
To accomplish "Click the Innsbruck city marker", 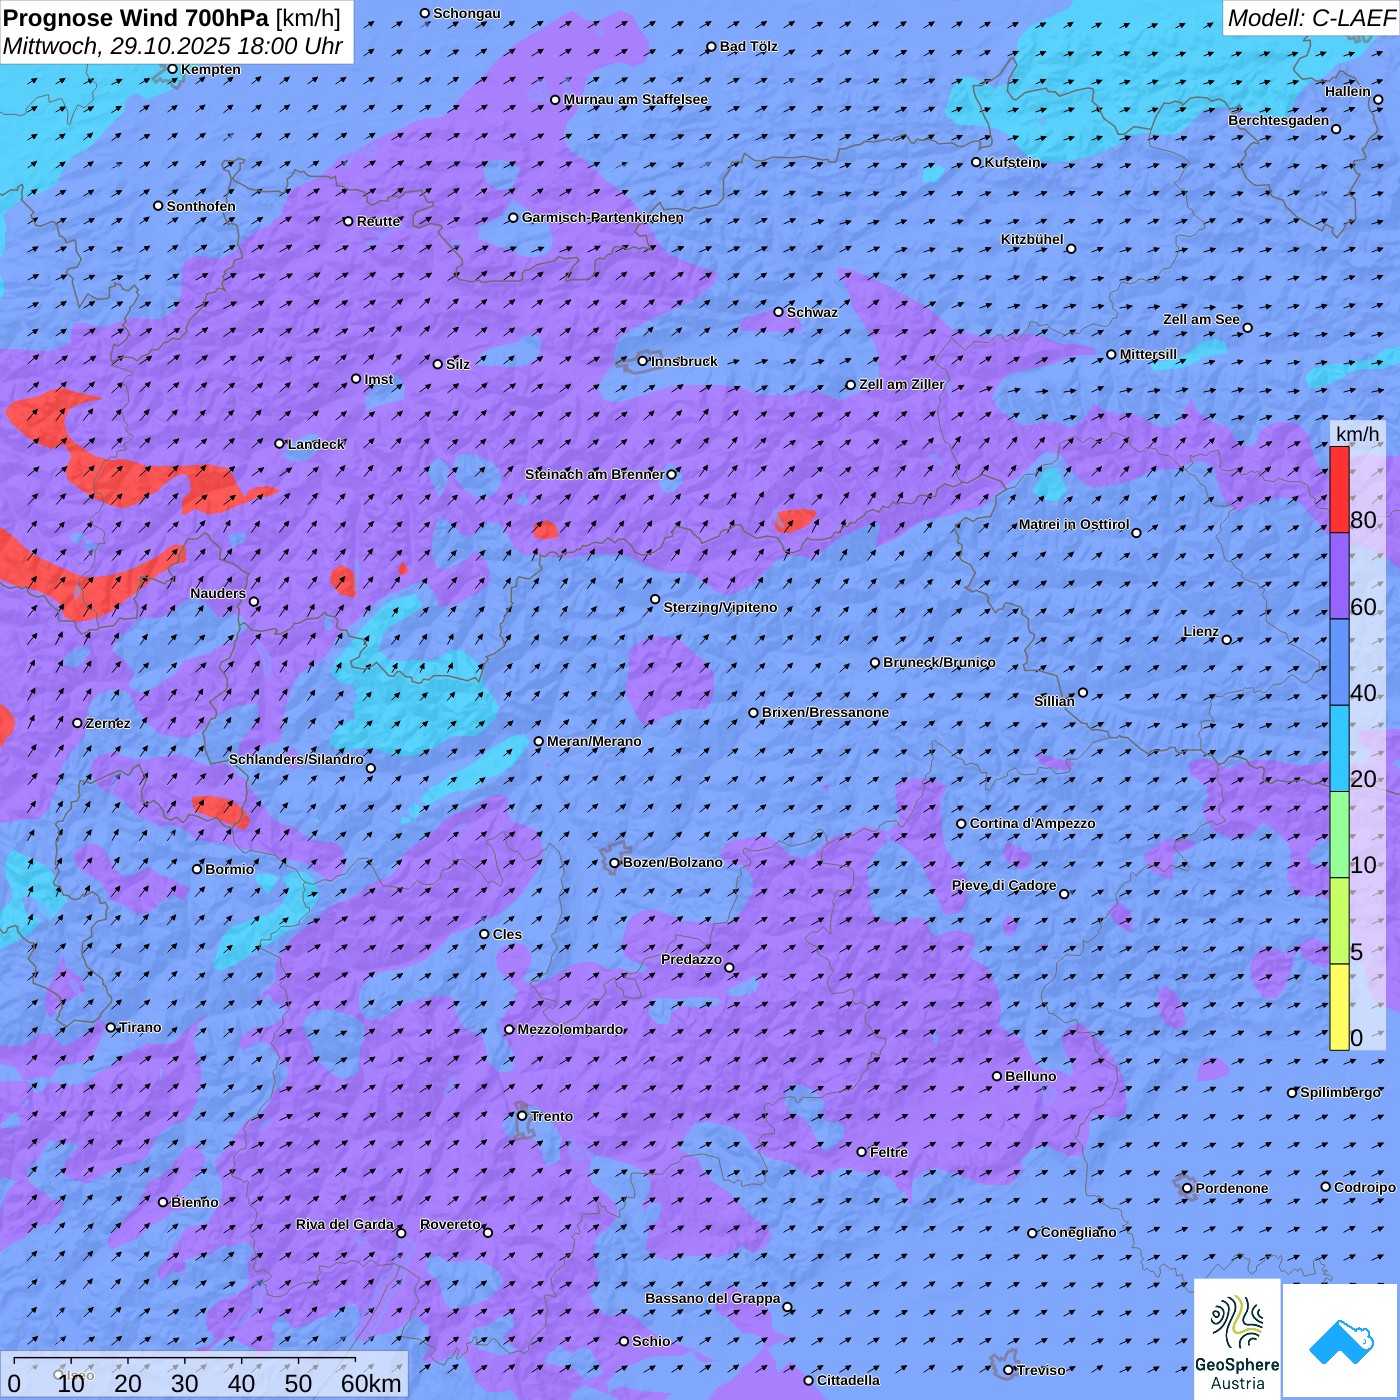I will 643,361.
